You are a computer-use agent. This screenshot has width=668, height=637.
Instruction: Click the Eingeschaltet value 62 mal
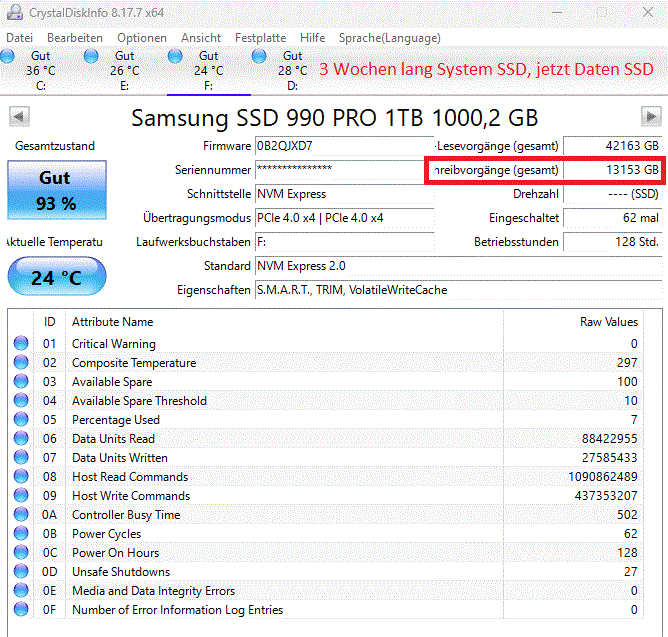[x=613, y=218]
